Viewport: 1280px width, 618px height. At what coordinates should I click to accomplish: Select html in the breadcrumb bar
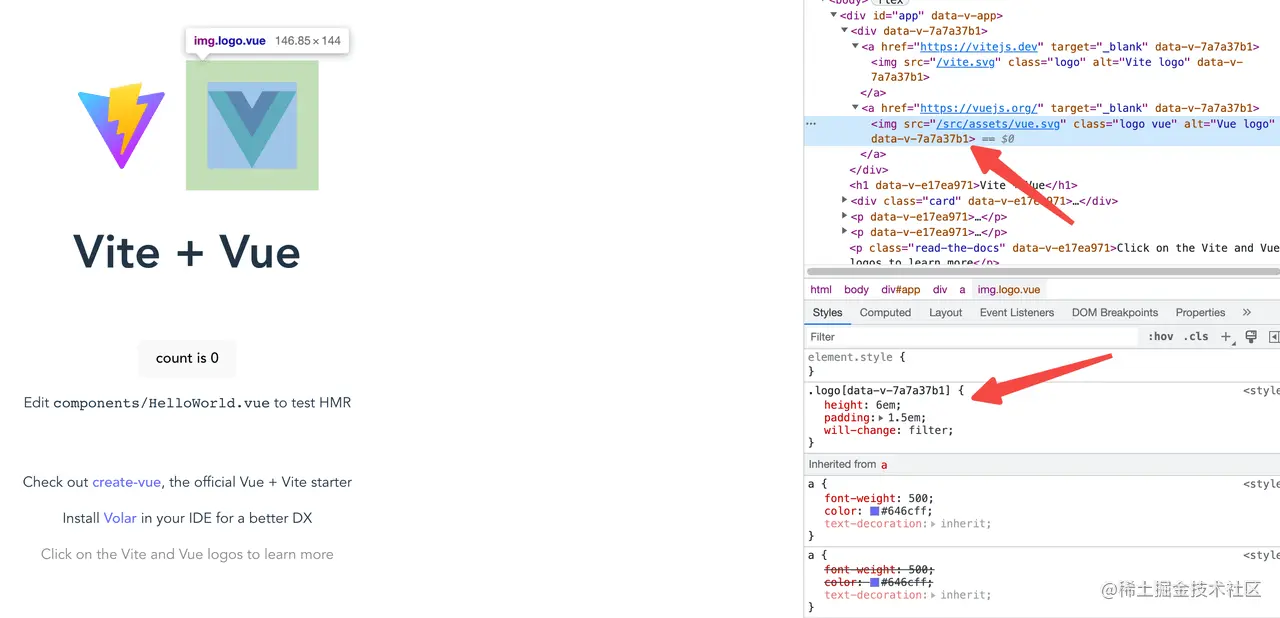tap(821, 290)
